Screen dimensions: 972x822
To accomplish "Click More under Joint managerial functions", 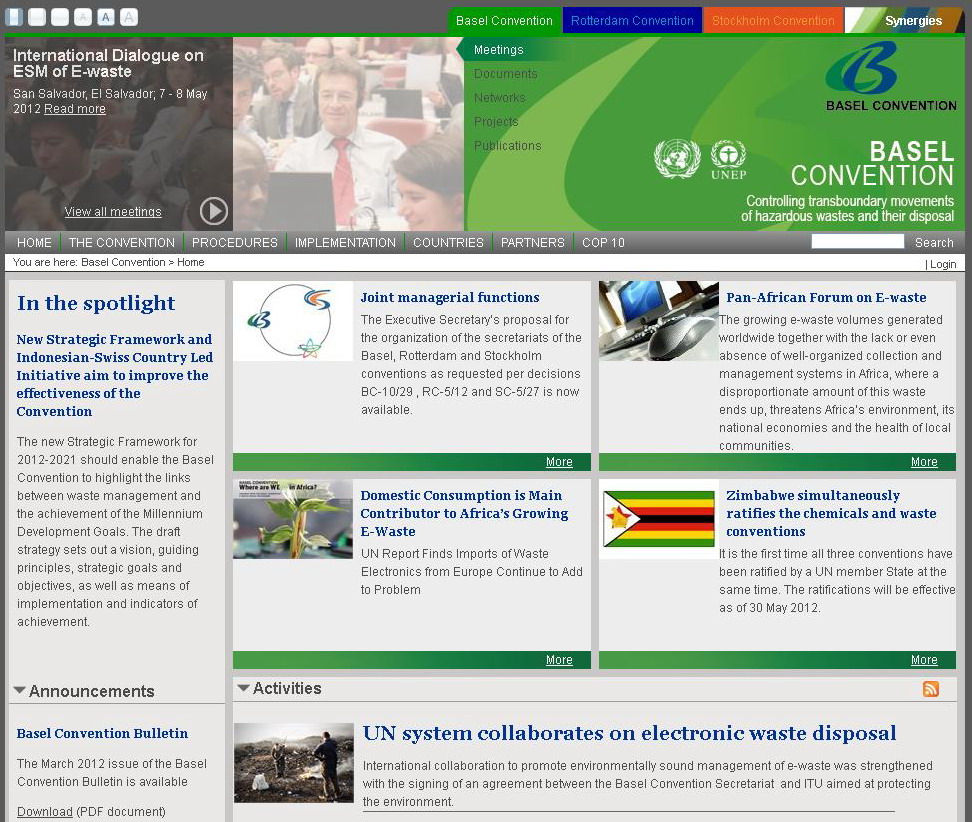I will (x=559, y=462).
